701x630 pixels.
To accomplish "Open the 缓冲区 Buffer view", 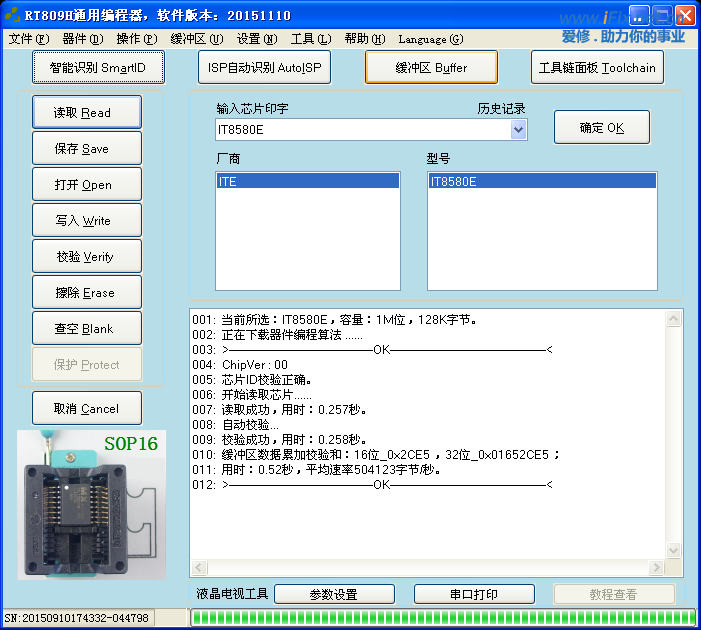I will pos(431,68).
